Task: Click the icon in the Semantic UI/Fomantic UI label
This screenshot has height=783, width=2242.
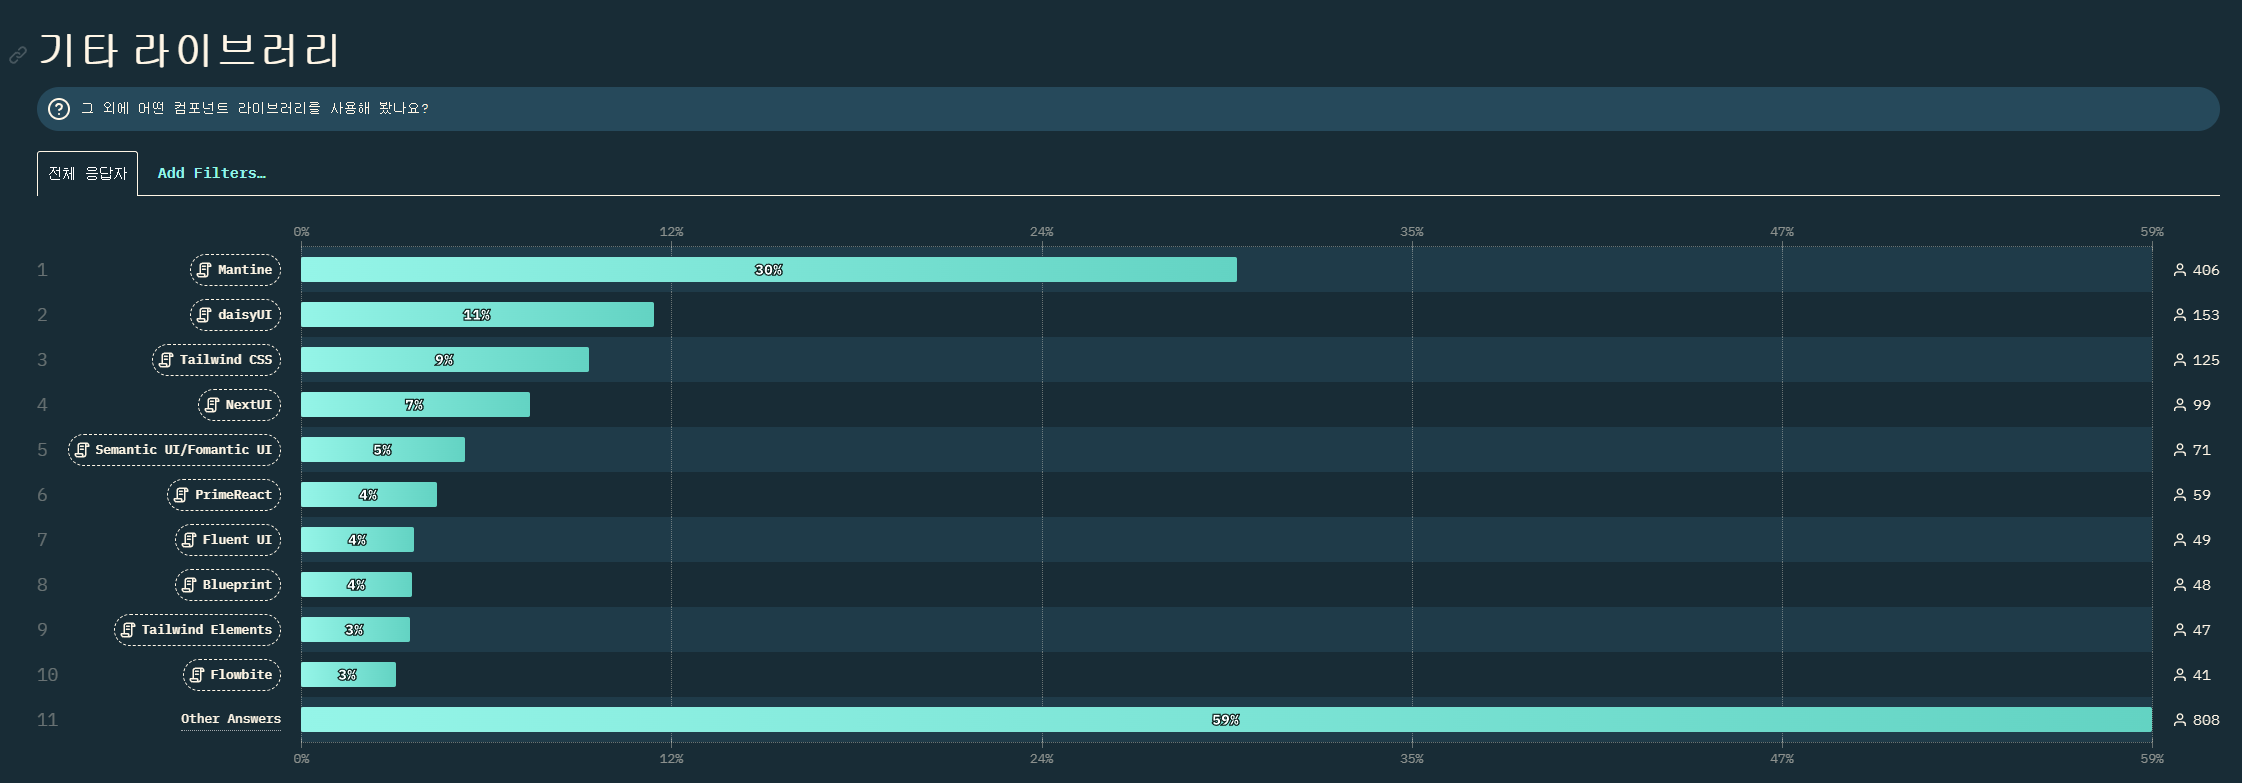Action: (82, 450)
